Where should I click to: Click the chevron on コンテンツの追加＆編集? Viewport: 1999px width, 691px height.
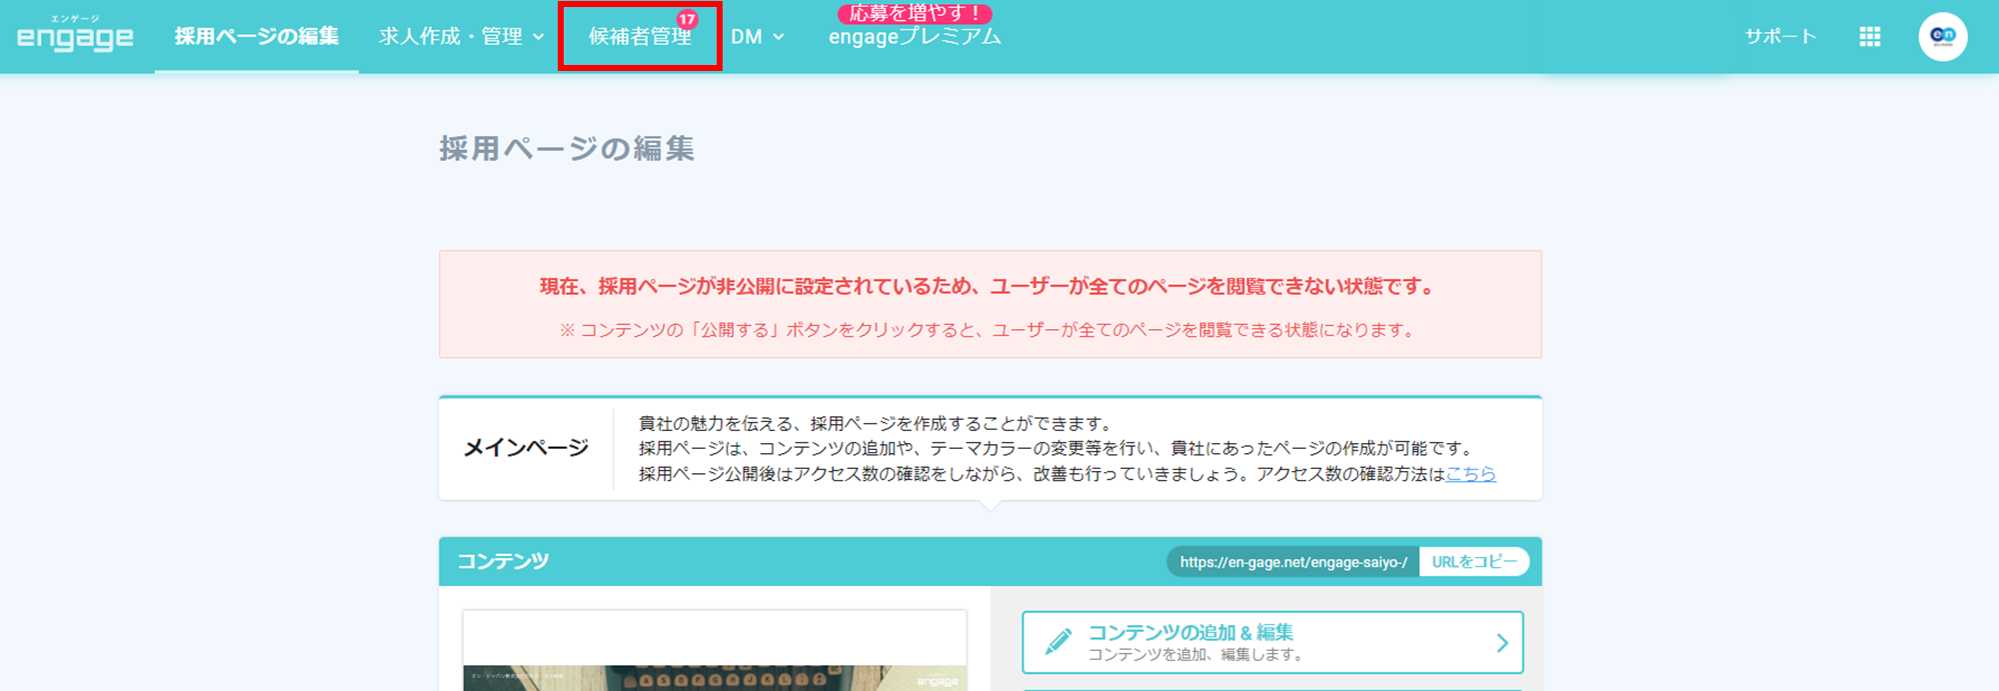point(1501,643)
